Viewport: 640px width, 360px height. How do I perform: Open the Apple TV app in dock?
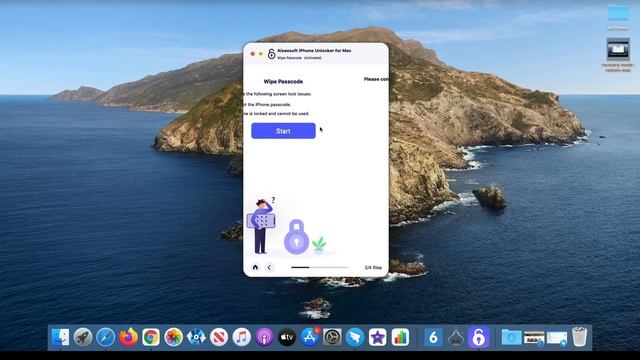coord(287,337)
